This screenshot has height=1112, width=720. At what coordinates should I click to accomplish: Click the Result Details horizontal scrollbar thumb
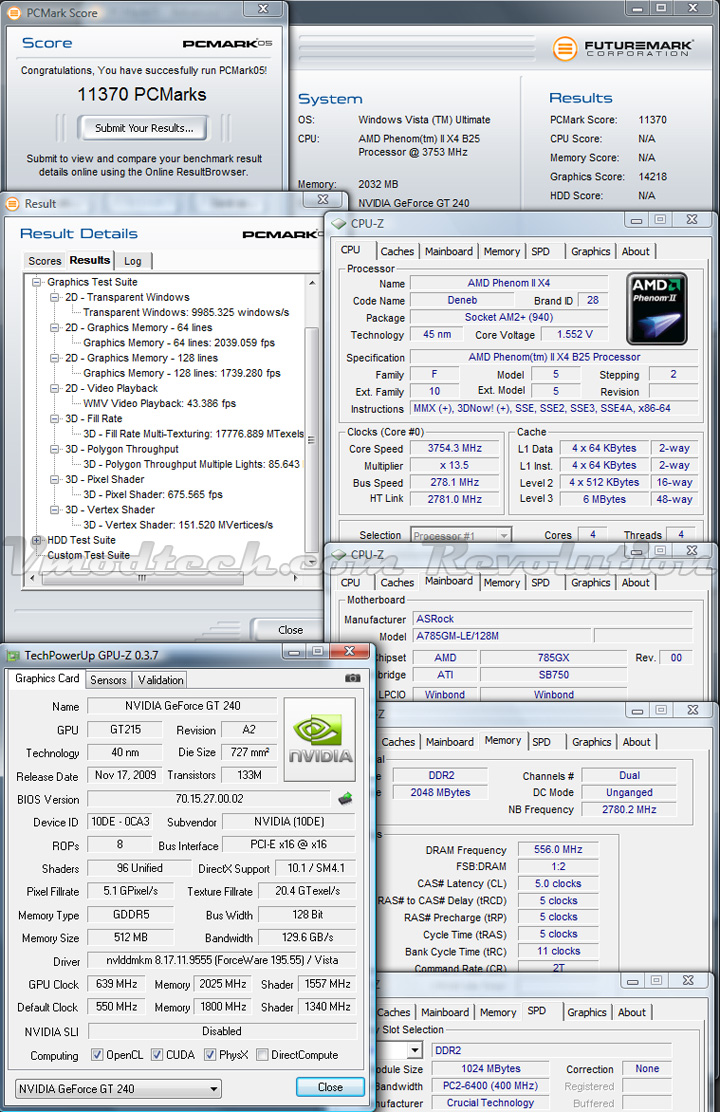[x=142, y=578]
